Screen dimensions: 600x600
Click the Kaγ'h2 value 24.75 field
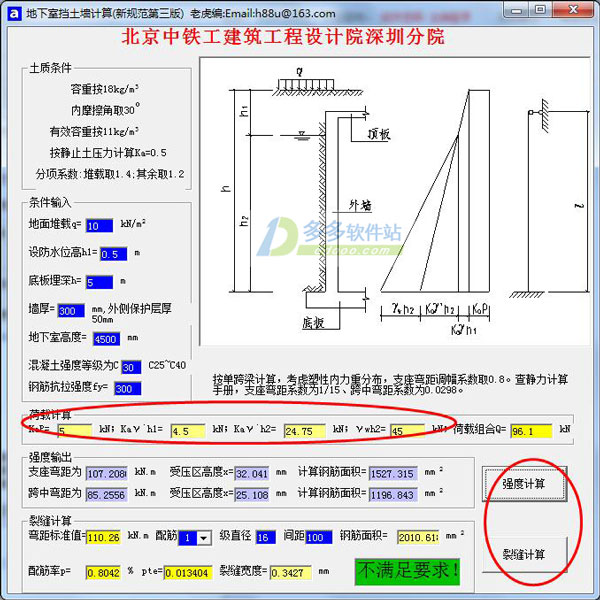click(305, 431)
